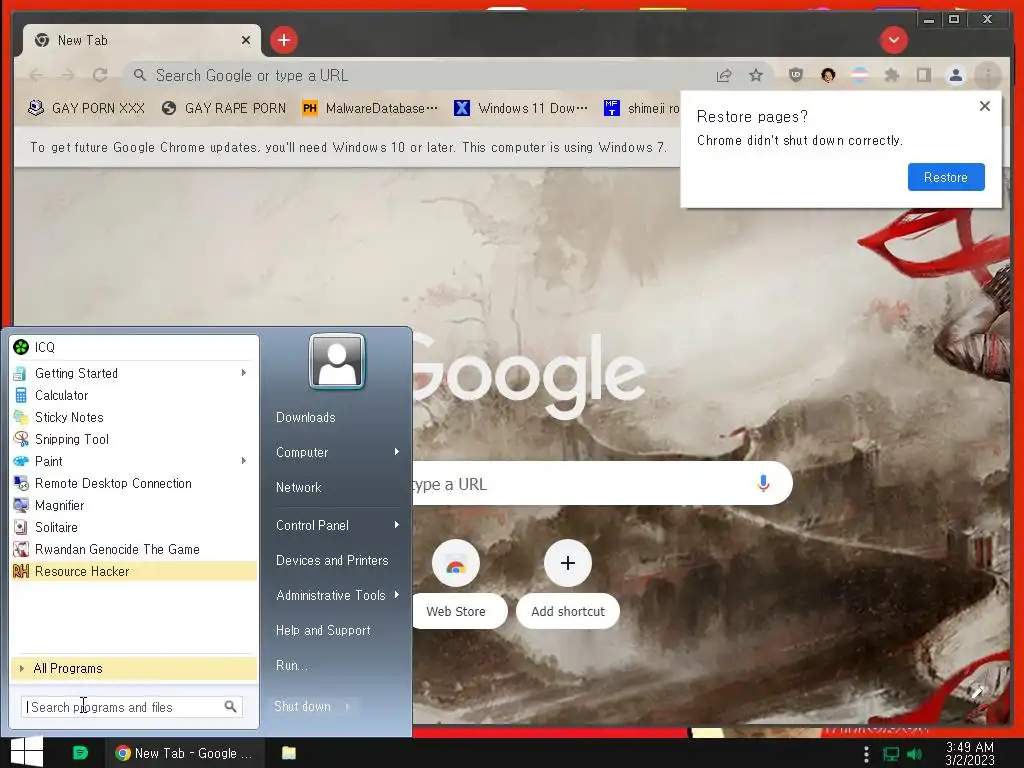Open a new tab with the plus button
The width and height of the screenshot is (1024, 768).
pyautogui.click(x=283, y=40)
